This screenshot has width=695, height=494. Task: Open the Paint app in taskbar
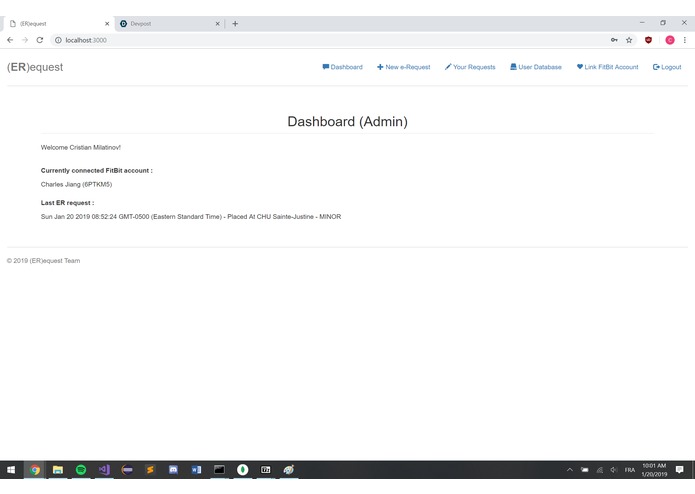click(289, 470)
